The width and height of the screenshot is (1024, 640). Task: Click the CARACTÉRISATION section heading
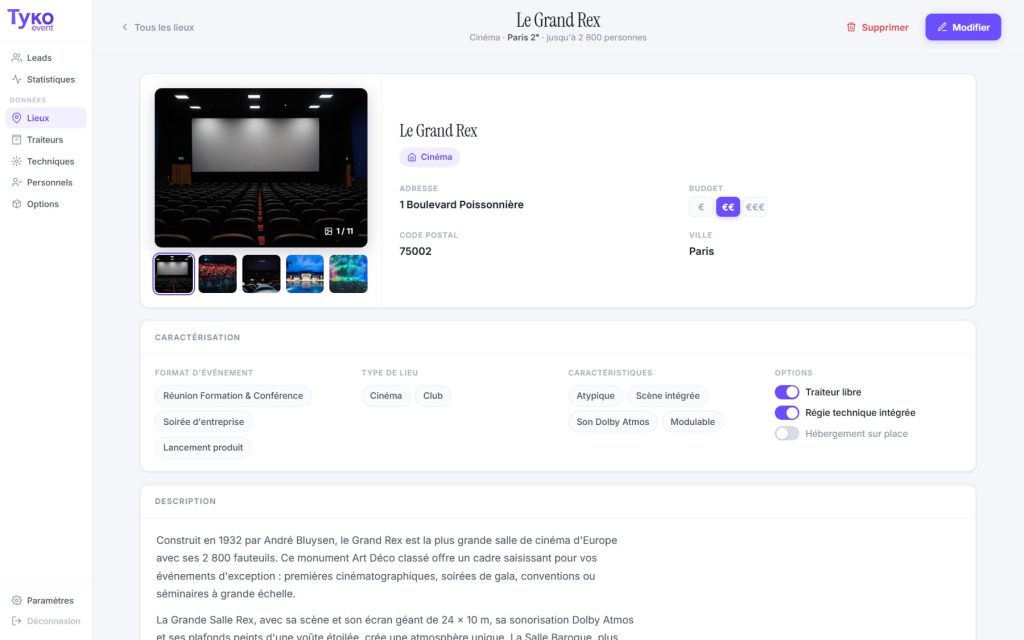pyautogui.click(x=197, y=338)
